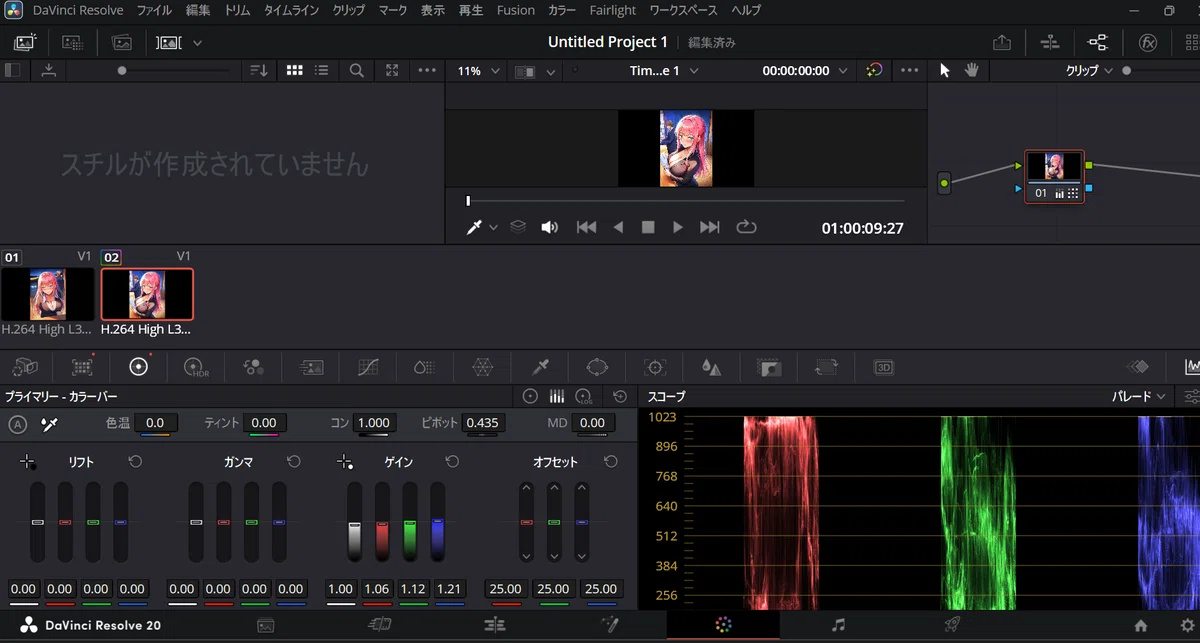Stop viewer playback
The width and height of the screenshot is (1200, 643).
click(x=648, y=228)
